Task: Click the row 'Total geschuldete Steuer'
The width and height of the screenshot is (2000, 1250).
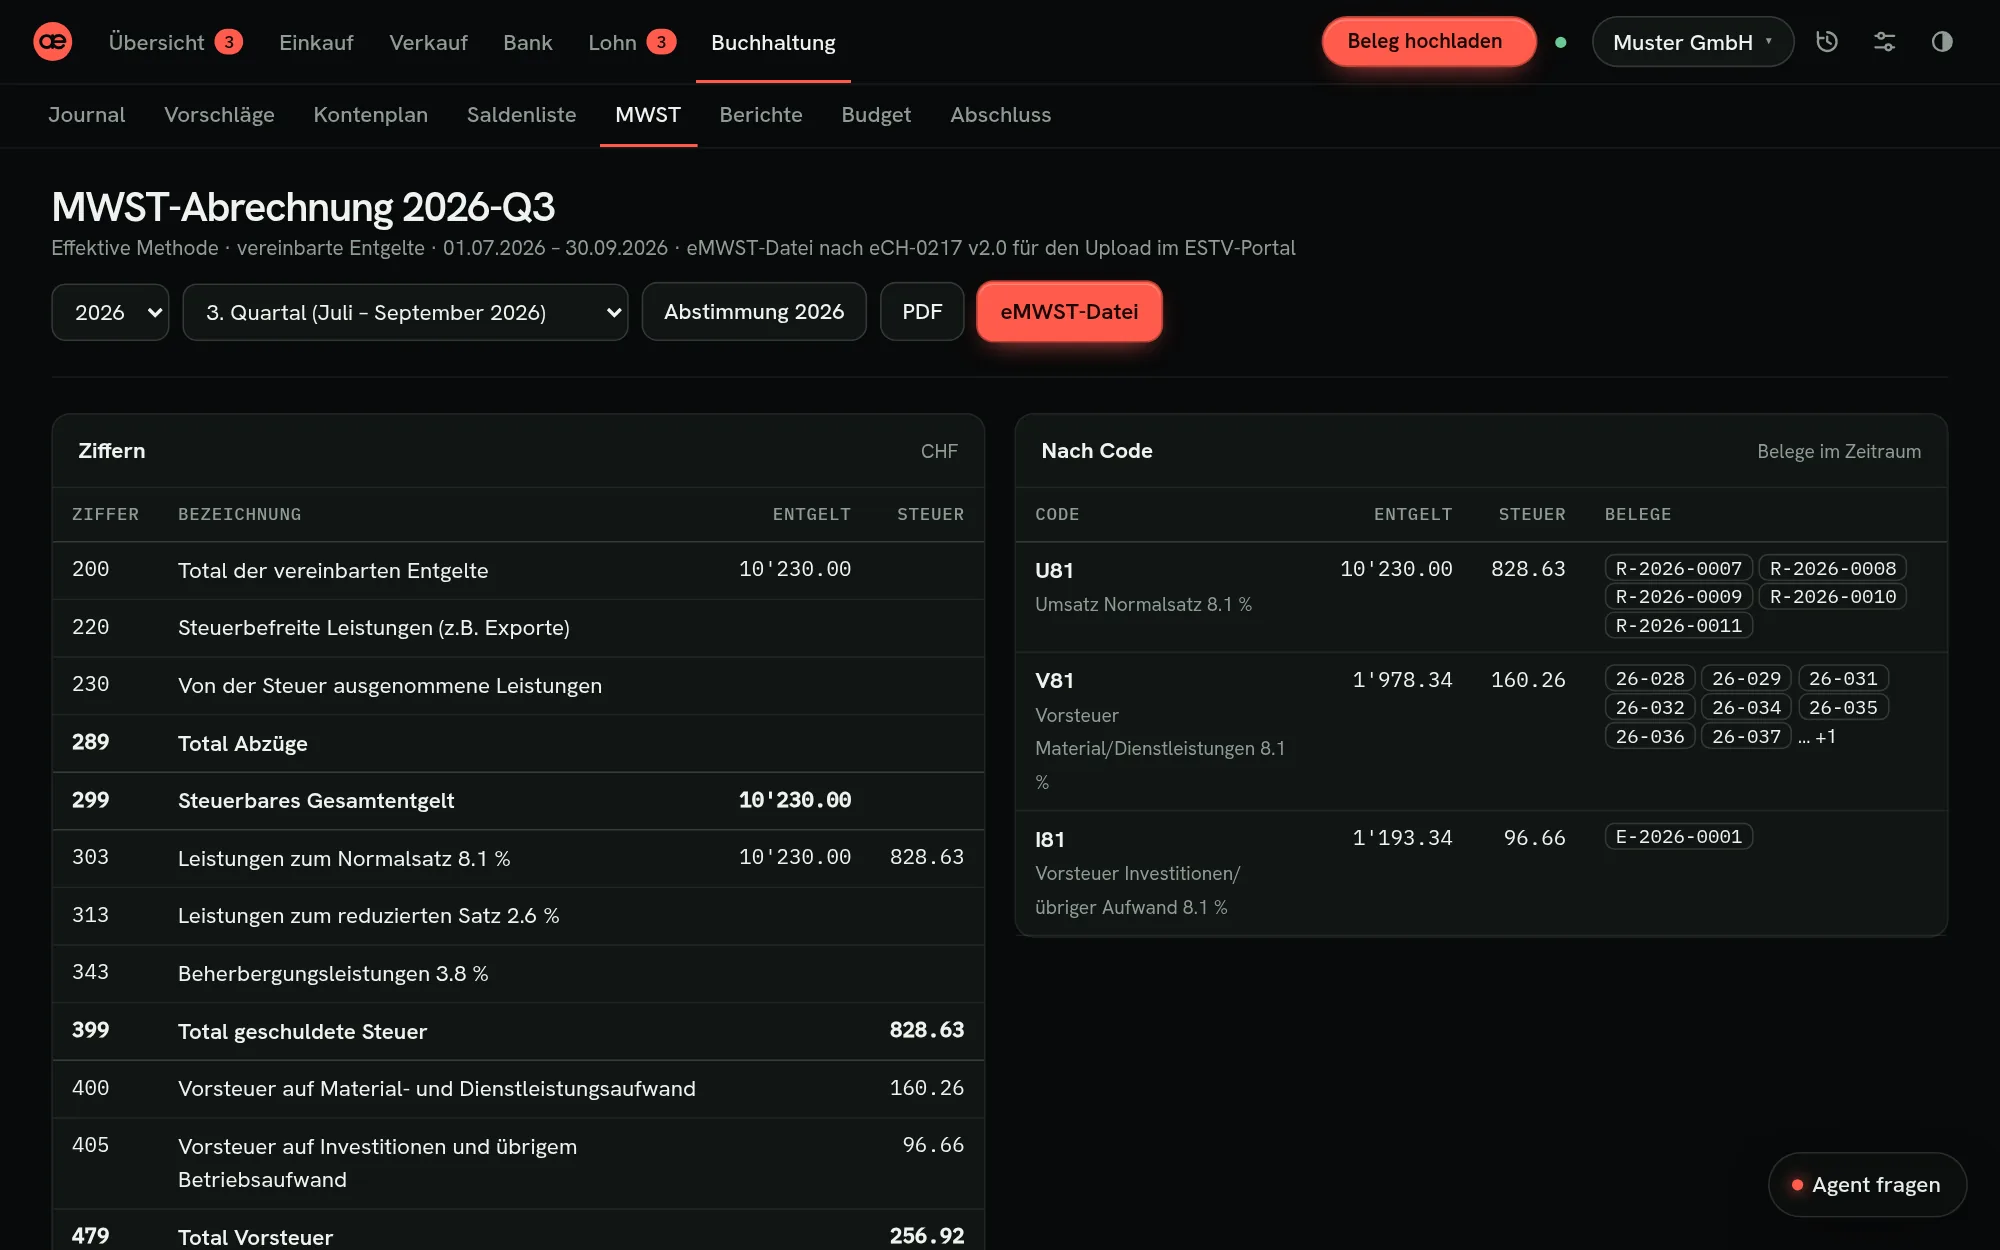Action: pos(518,1031)
